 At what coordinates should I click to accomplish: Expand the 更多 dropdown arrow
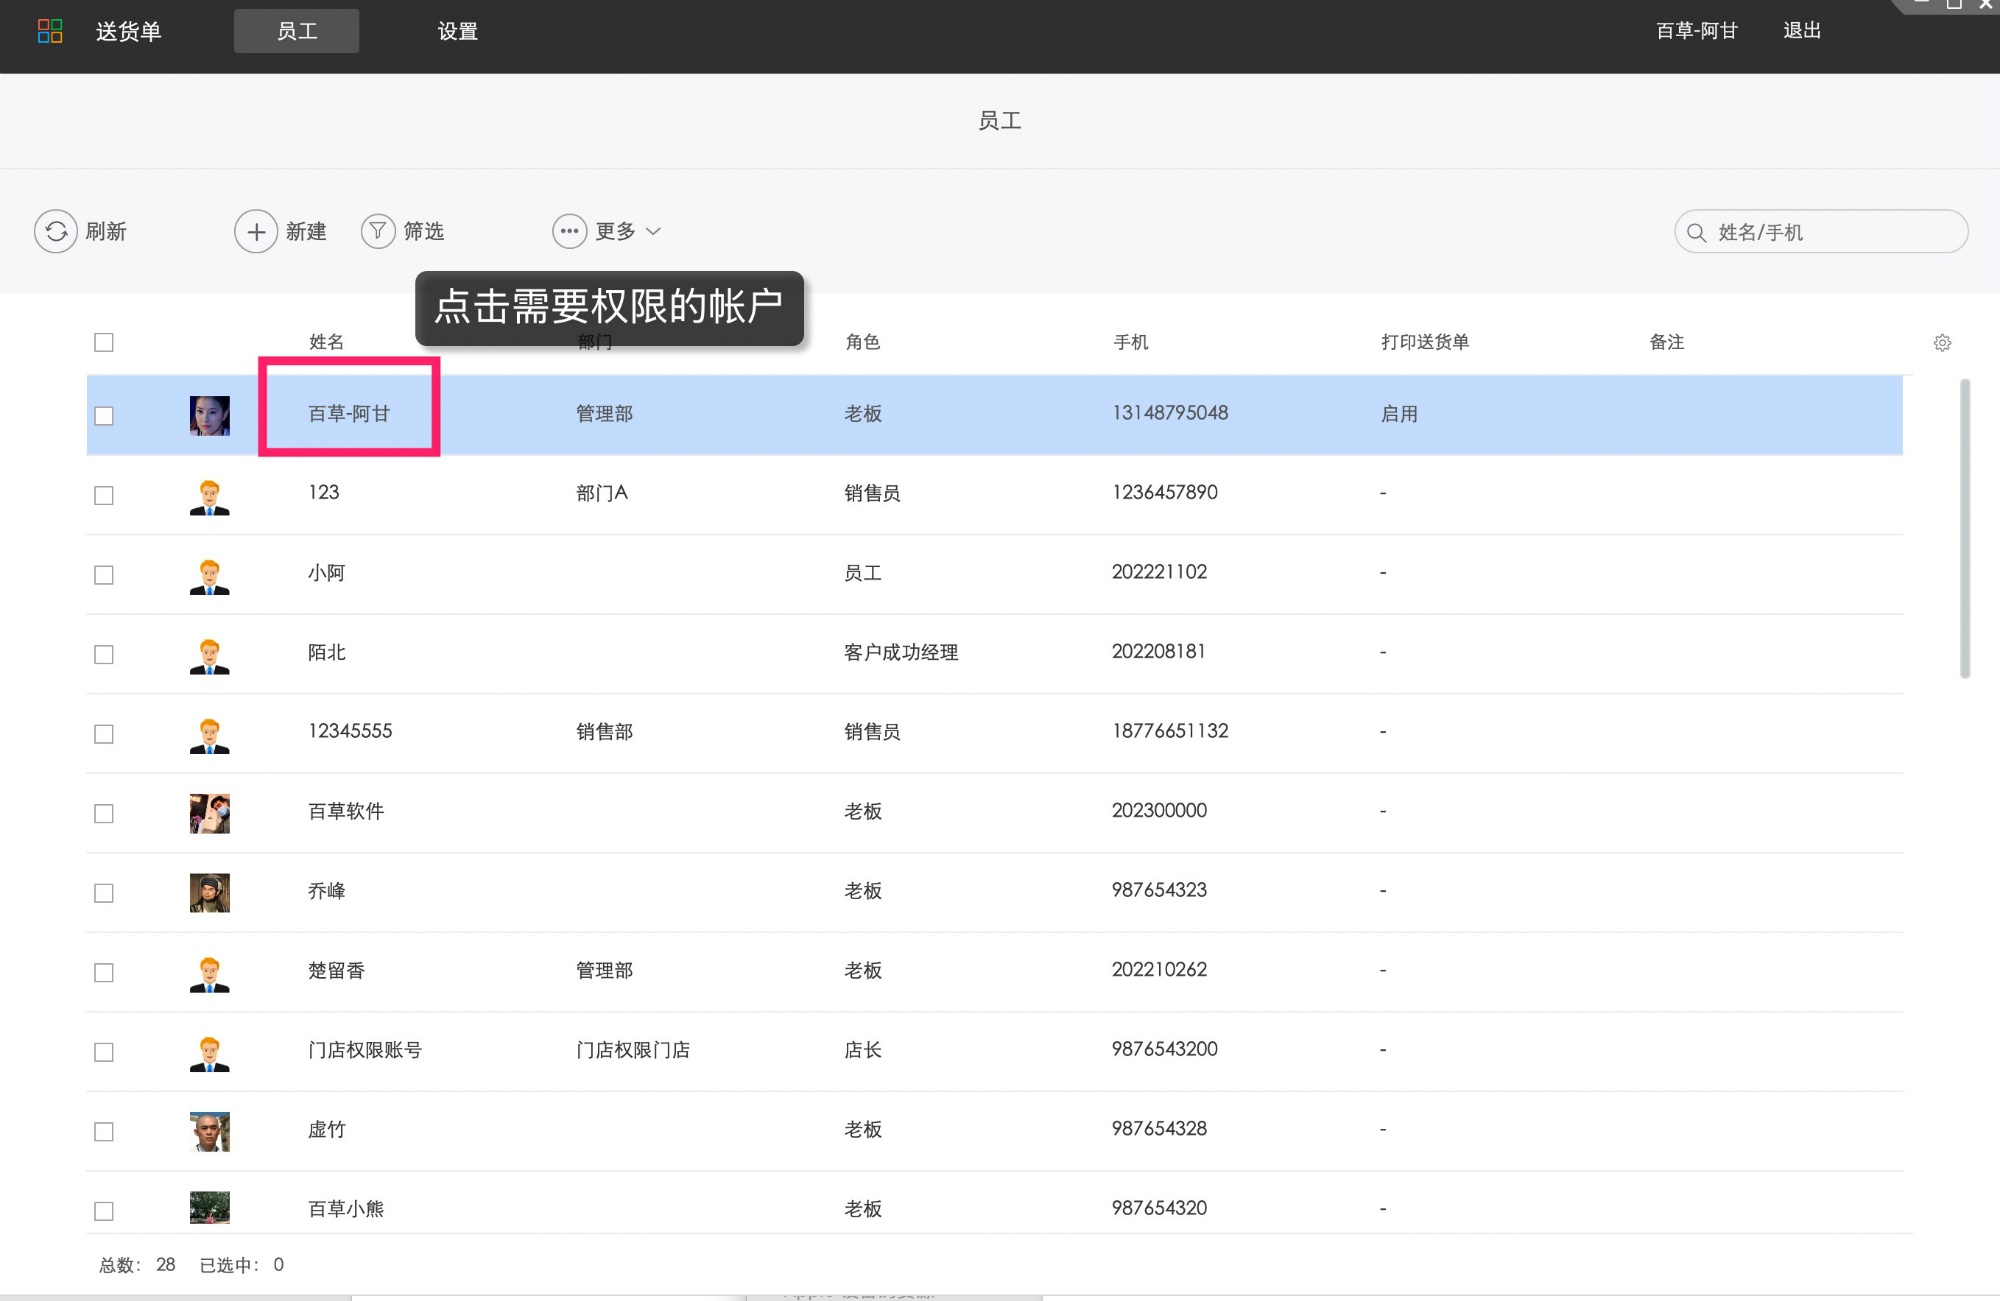pos(653,231)
